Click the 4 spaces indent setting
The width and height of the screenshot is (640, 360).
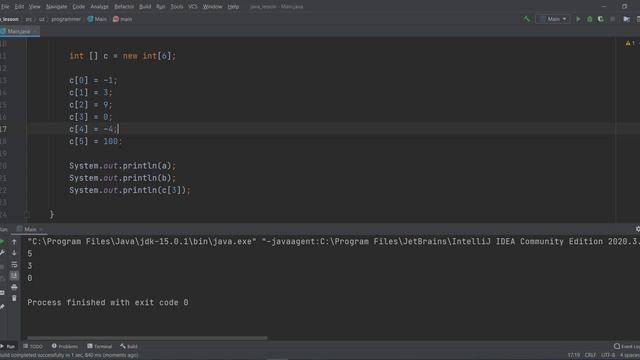coord(630,355)
